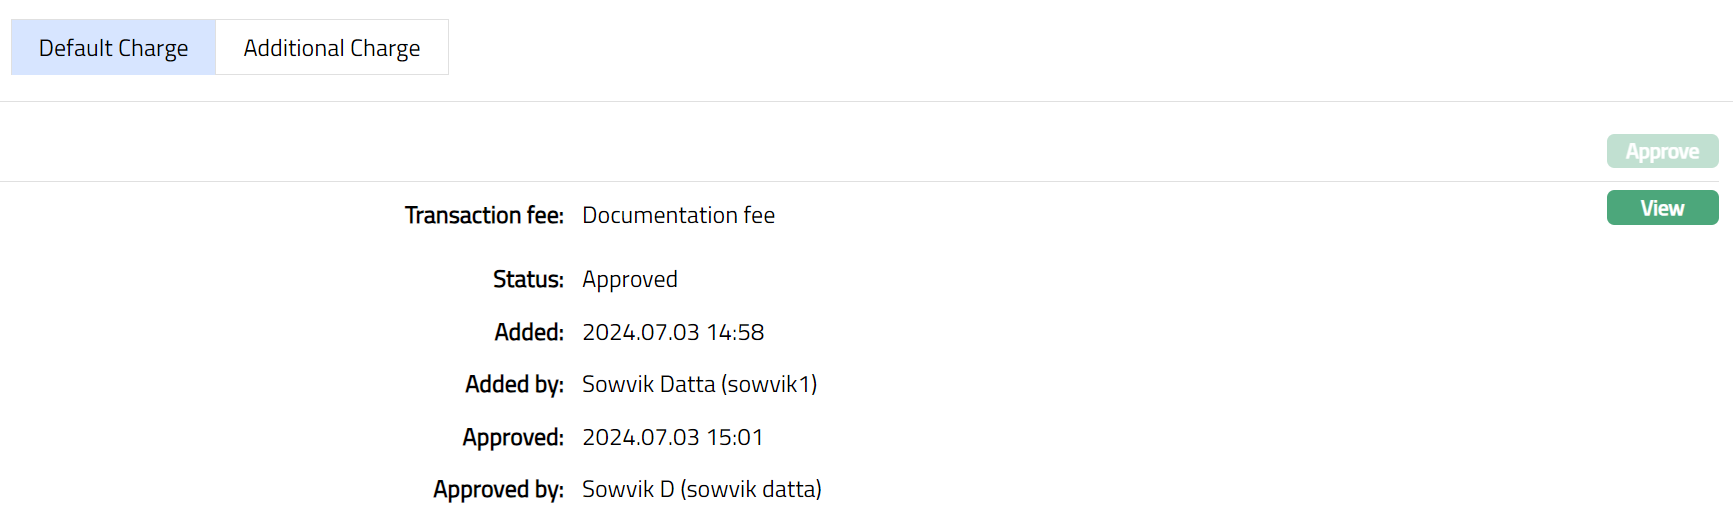The width and height of the screenshot is (1733, 522).
Task: Click the Added field label
Action: pos(529,332)
